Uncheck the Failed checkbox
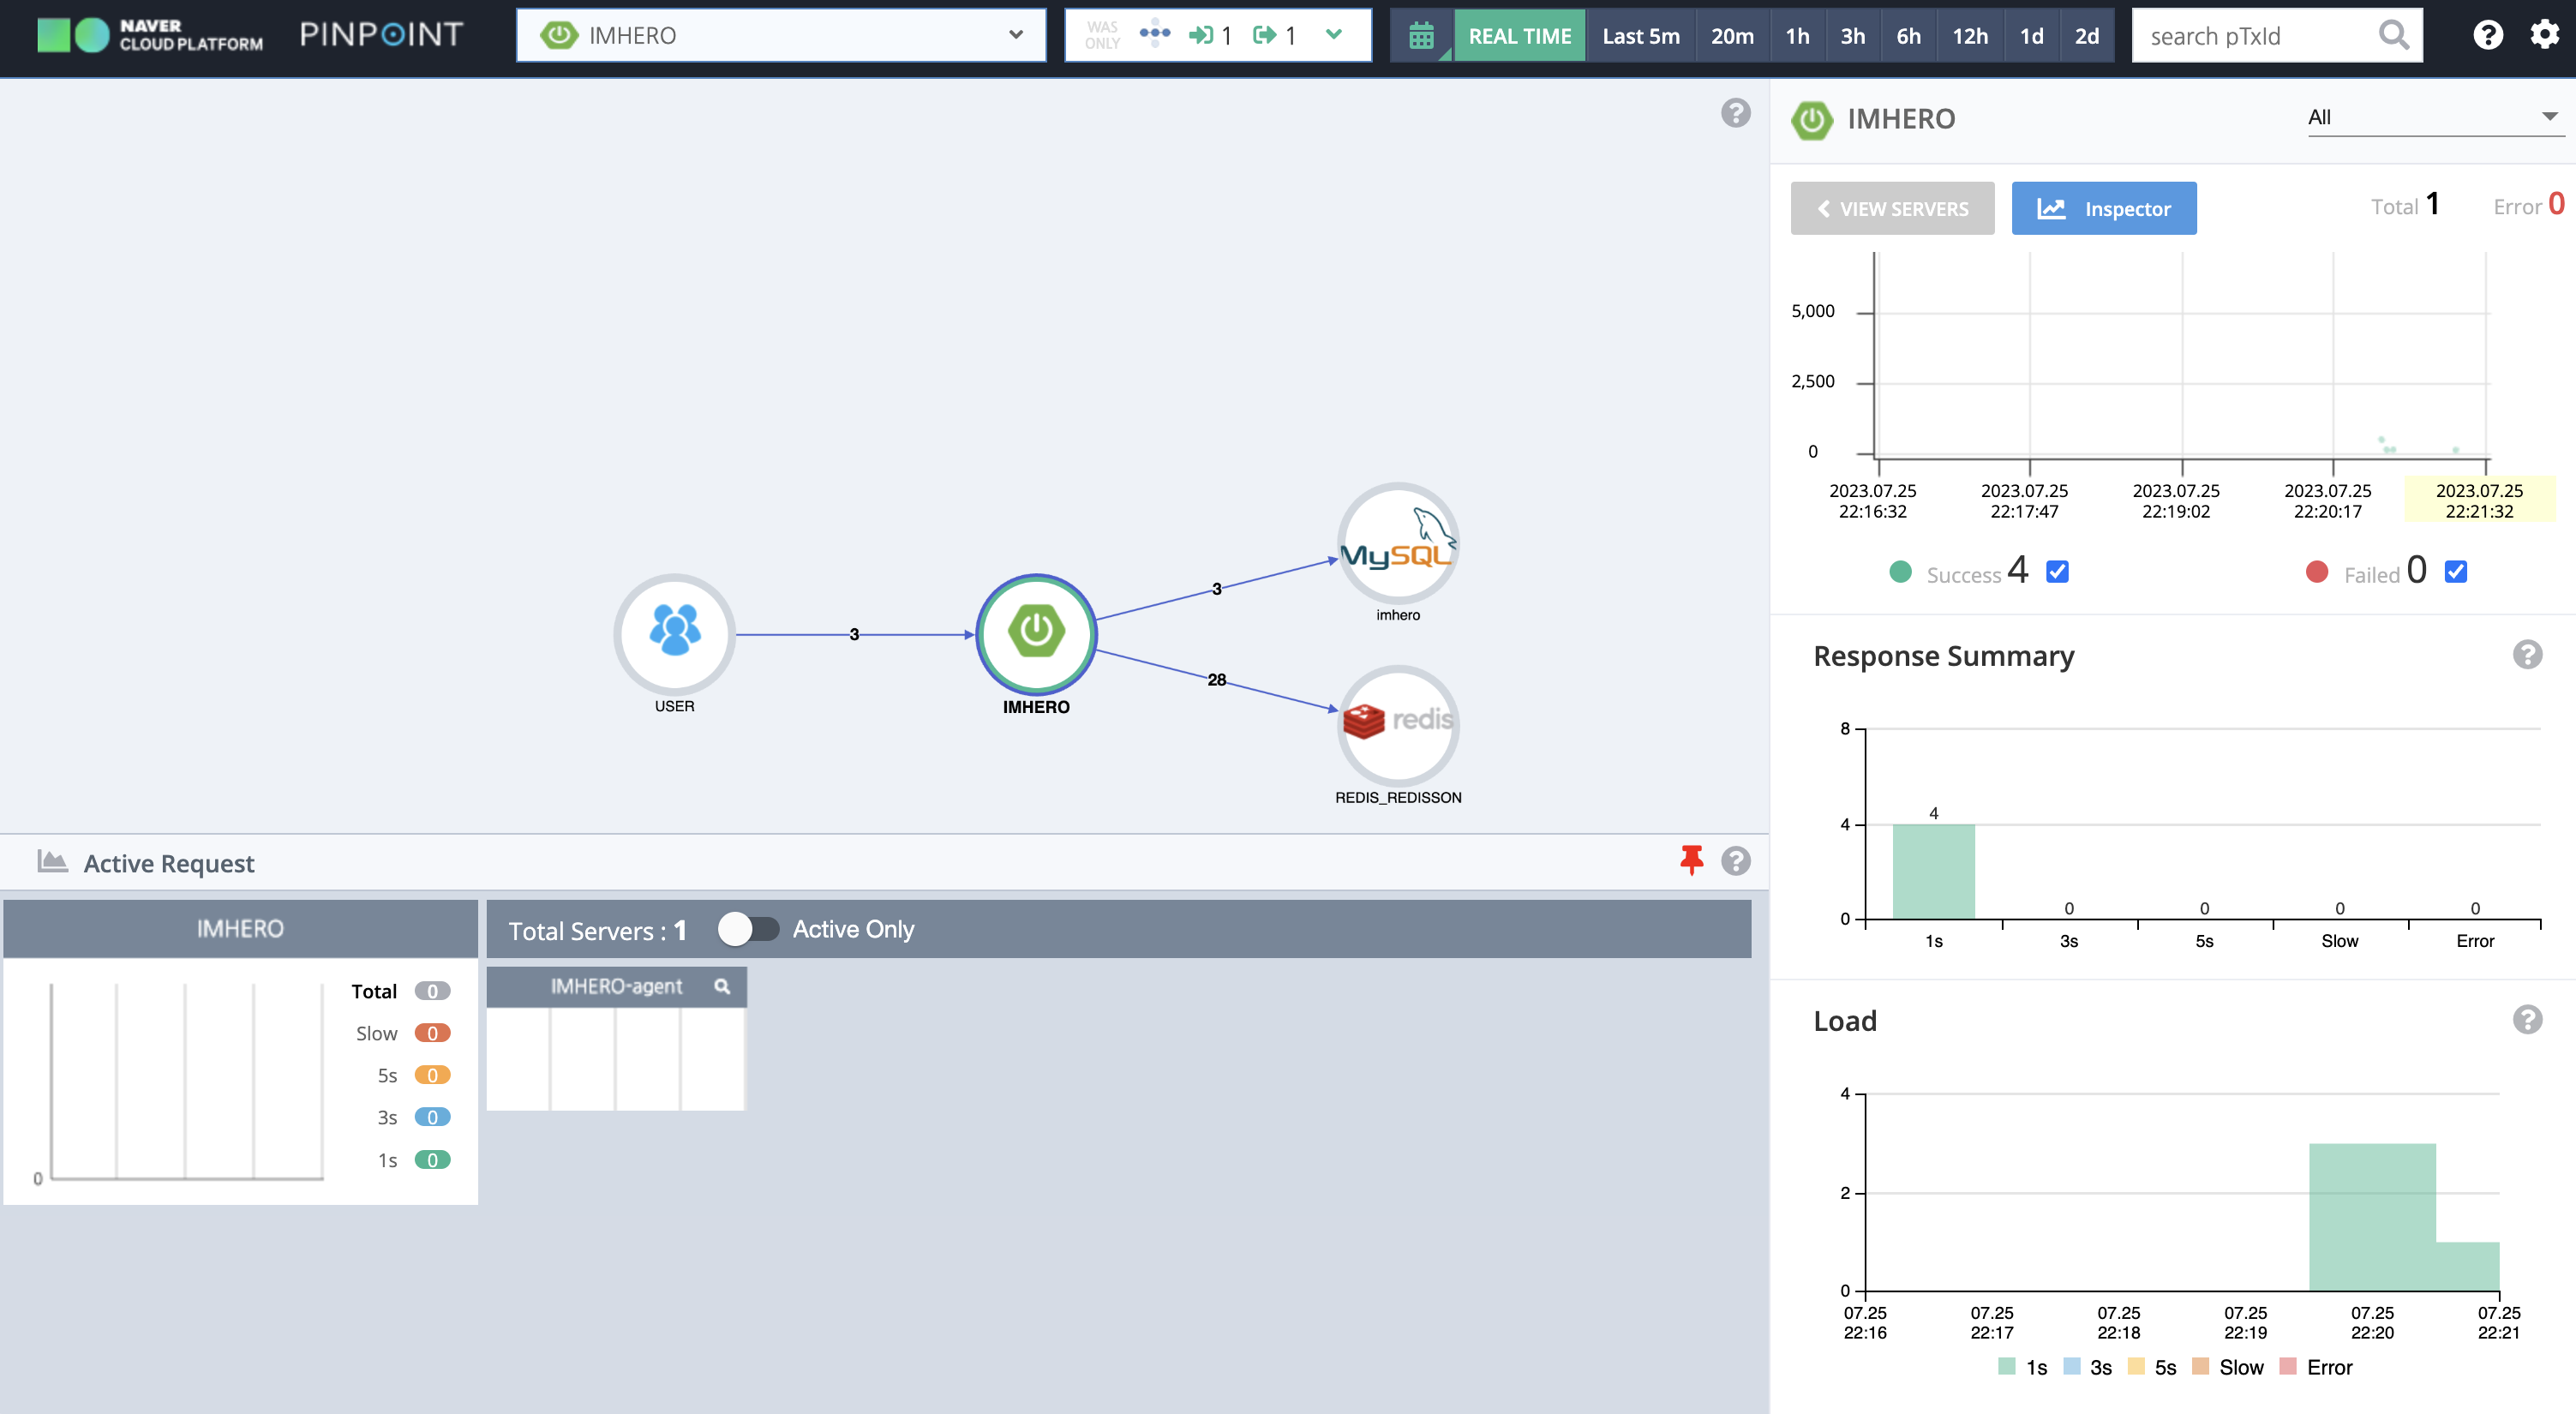2576x1414 pixels. pos(2455,572)
